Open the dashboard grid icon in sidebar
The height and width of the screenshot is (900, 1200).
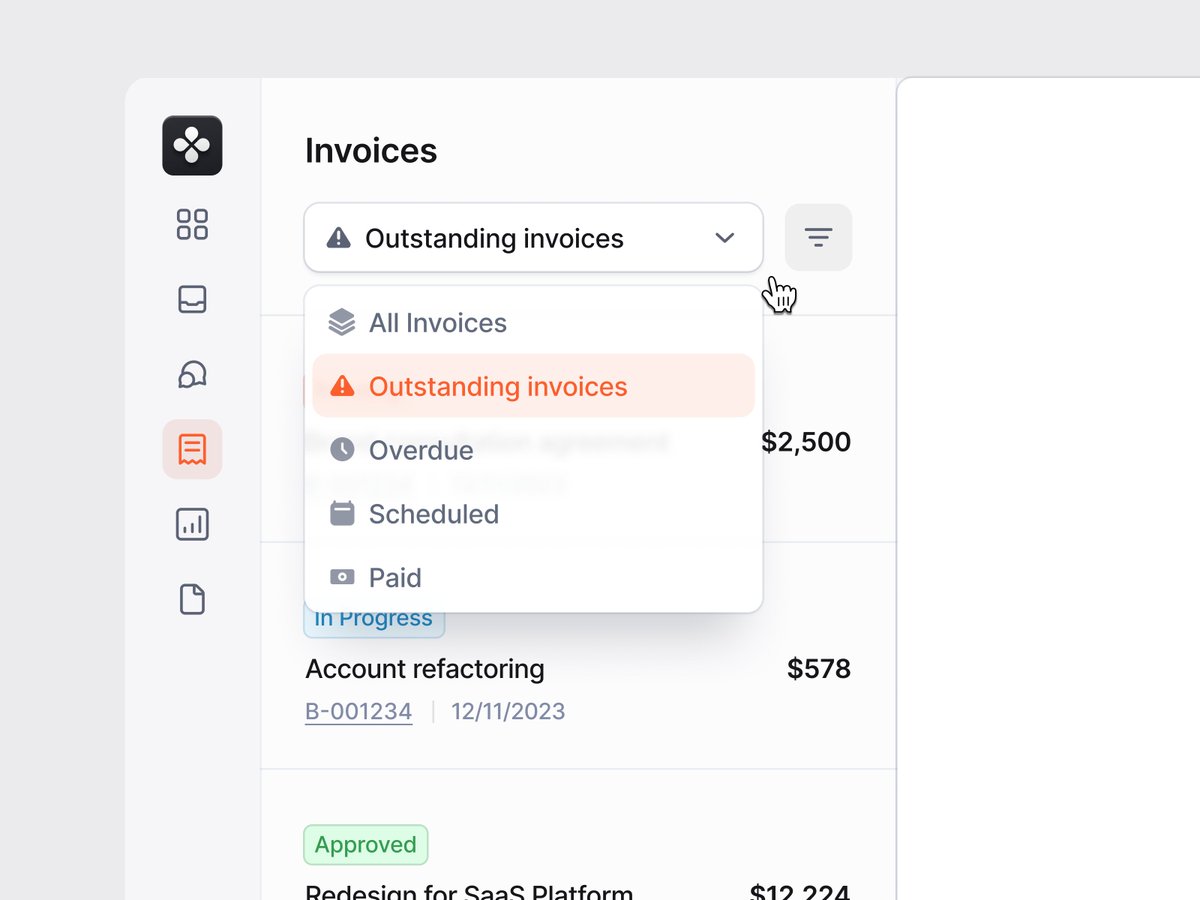(192, 224)
